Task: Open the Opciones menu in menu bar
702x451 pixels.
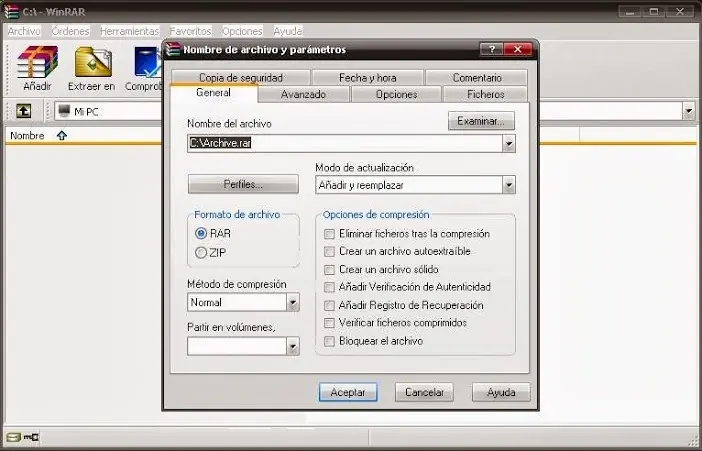Action: click(242, 31)
